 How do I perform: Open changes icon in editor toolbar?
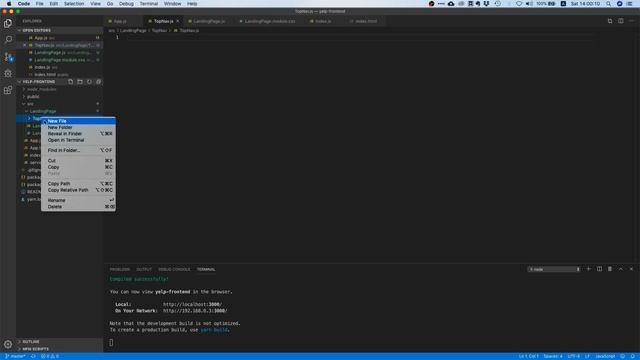[610, 21]
